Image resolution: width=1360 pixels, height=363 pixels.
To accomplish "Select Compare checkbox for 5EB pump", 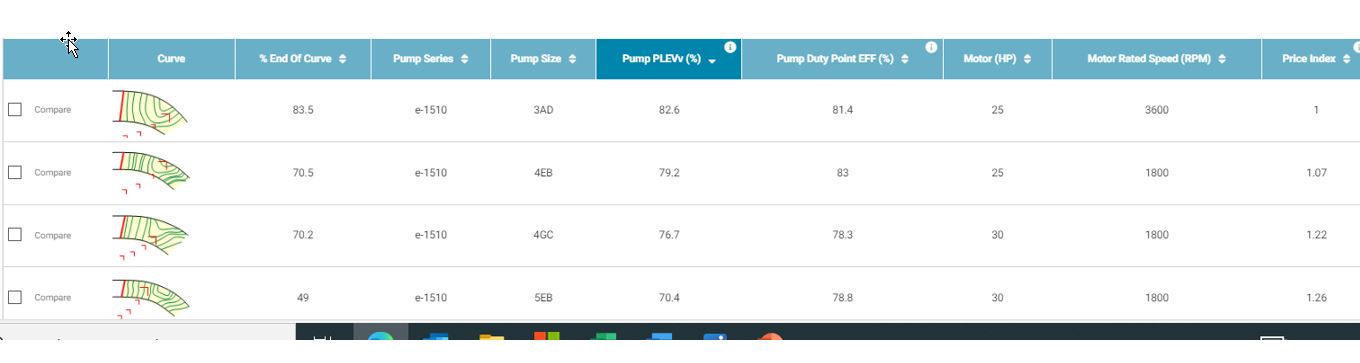I will 15,297.
